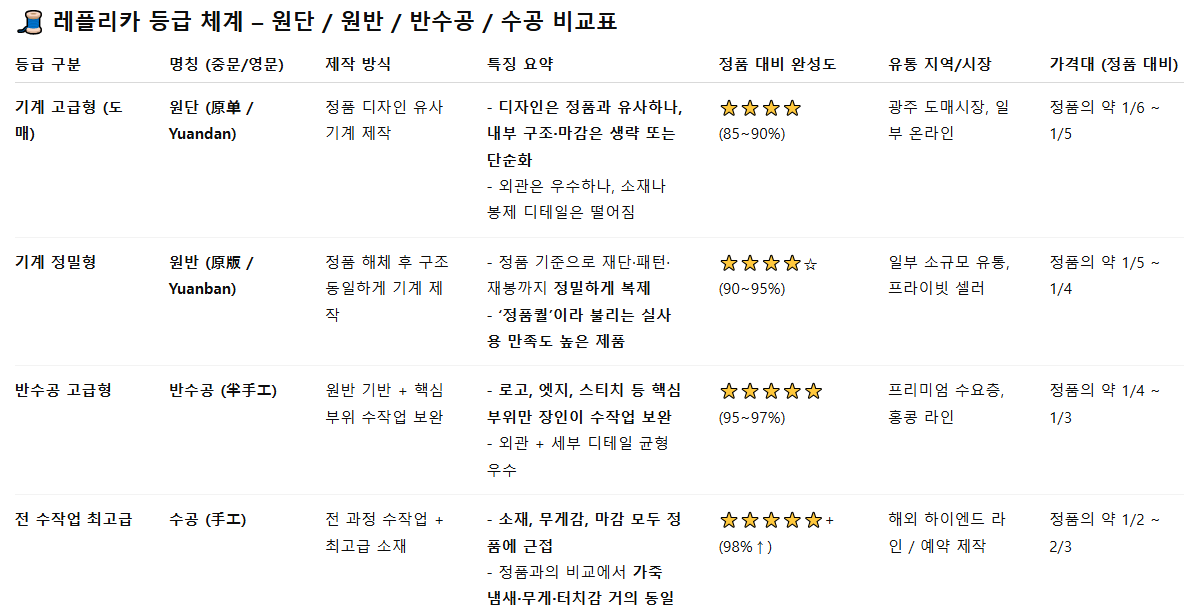This screenshot has width=1192, height=610.
Task: Click the 정품의 약 1/2 ~ 2/3 price cell
Action: (x=1105, y=532)
